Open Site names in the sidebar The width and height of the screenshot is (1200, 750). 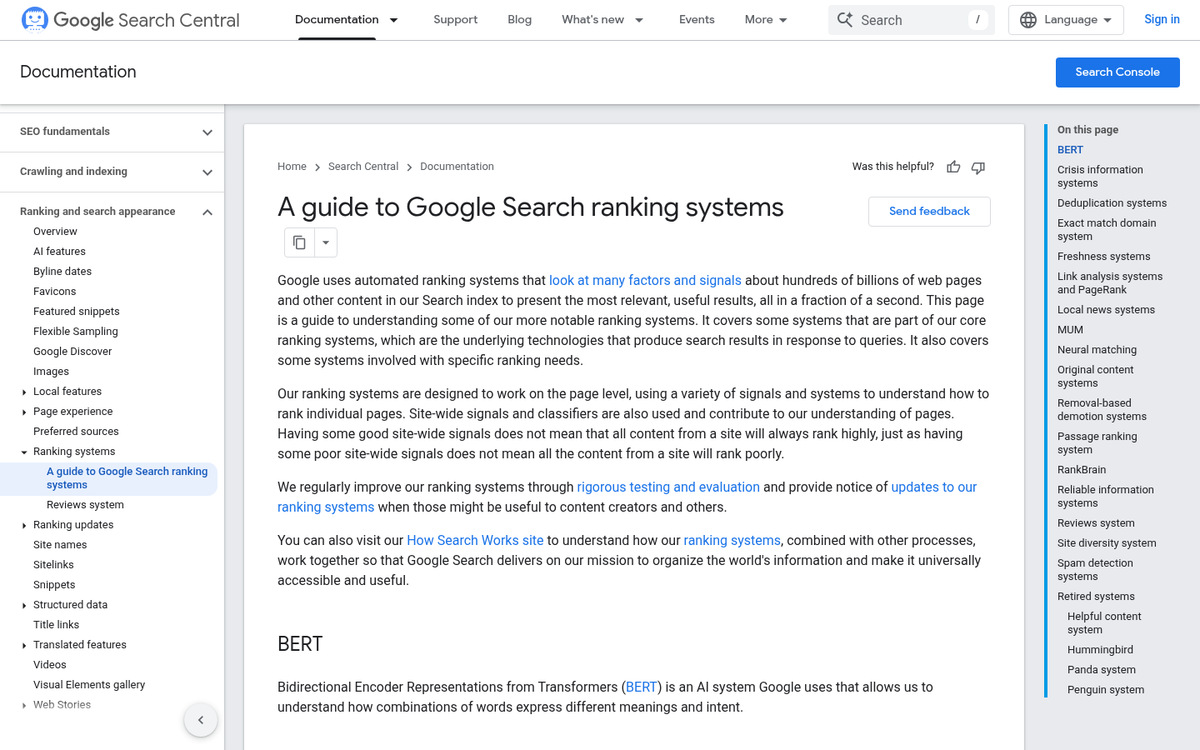[60, 545]
